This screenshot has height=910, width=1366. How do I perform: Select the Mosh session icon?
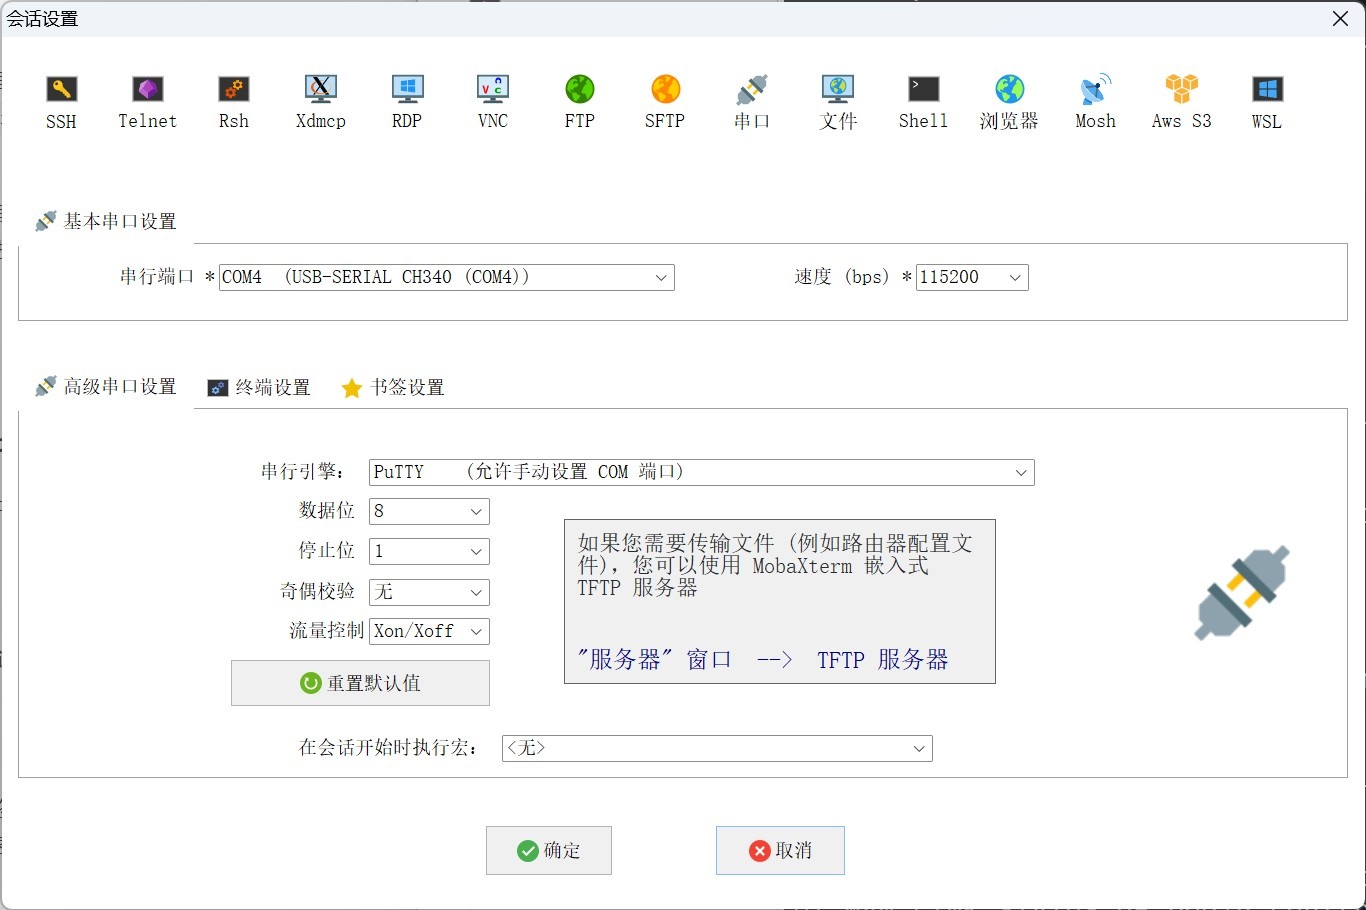1095,102
